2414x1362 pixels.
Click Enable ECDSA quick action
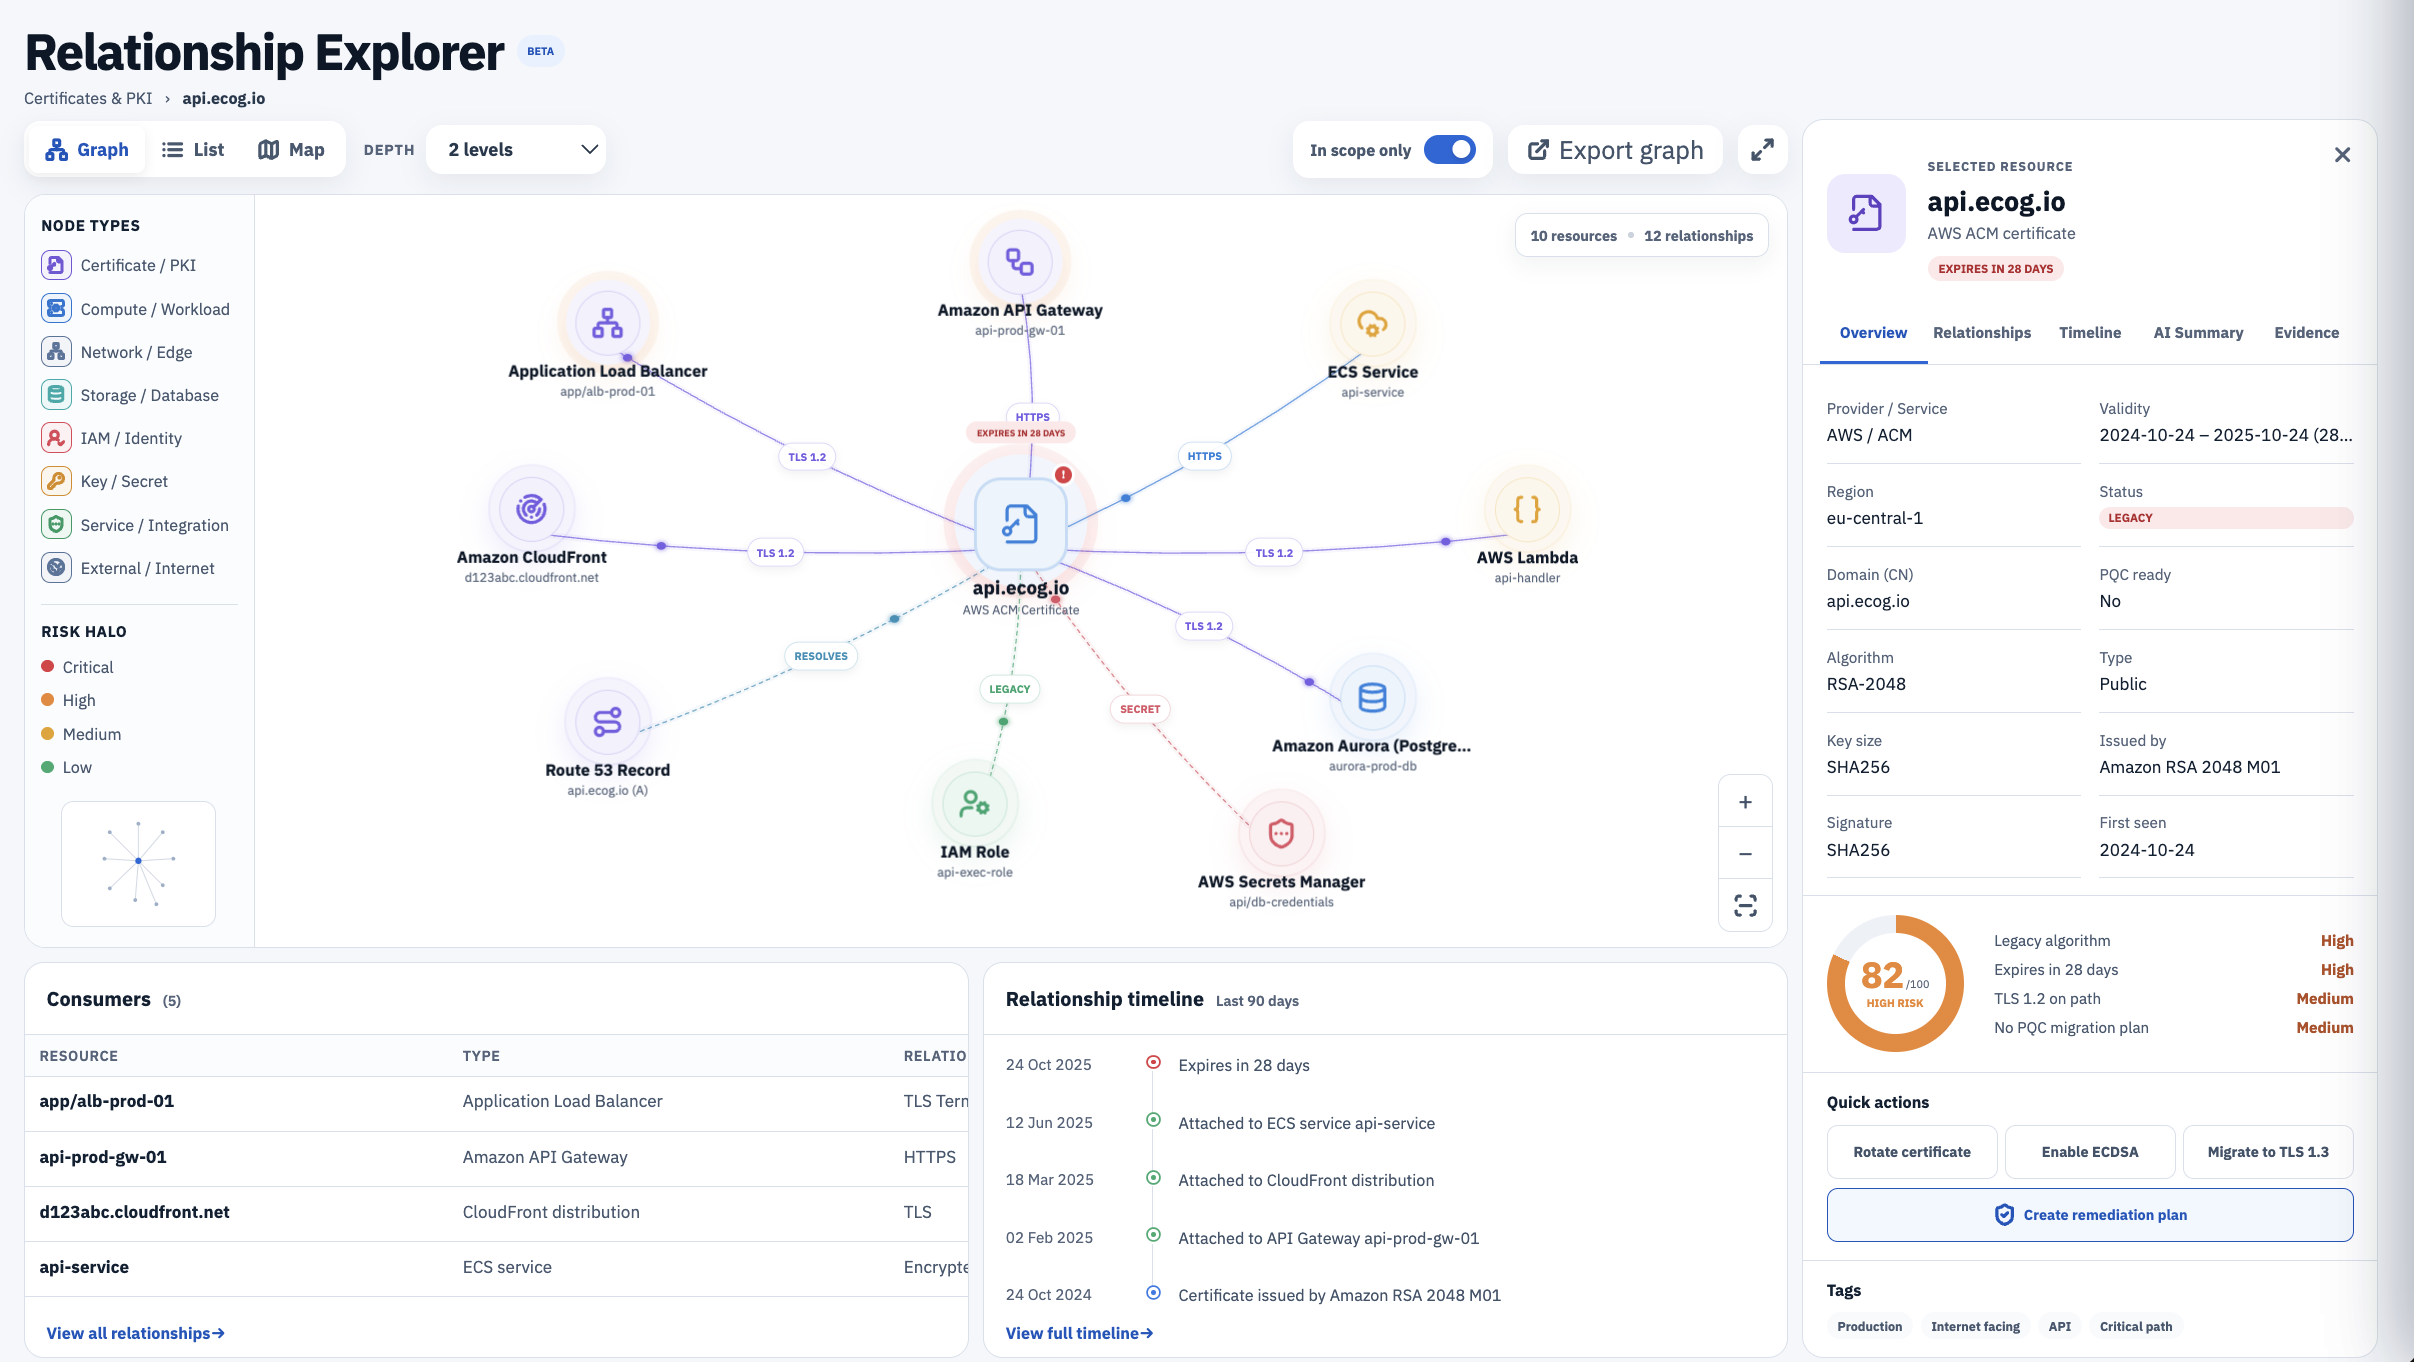pyautogui.click(x=2089, y=1152)
